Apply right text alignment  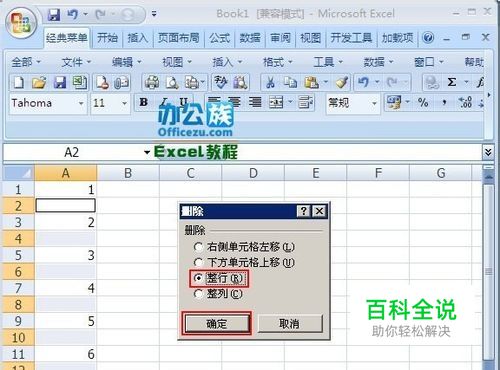(x=255, y=102)
